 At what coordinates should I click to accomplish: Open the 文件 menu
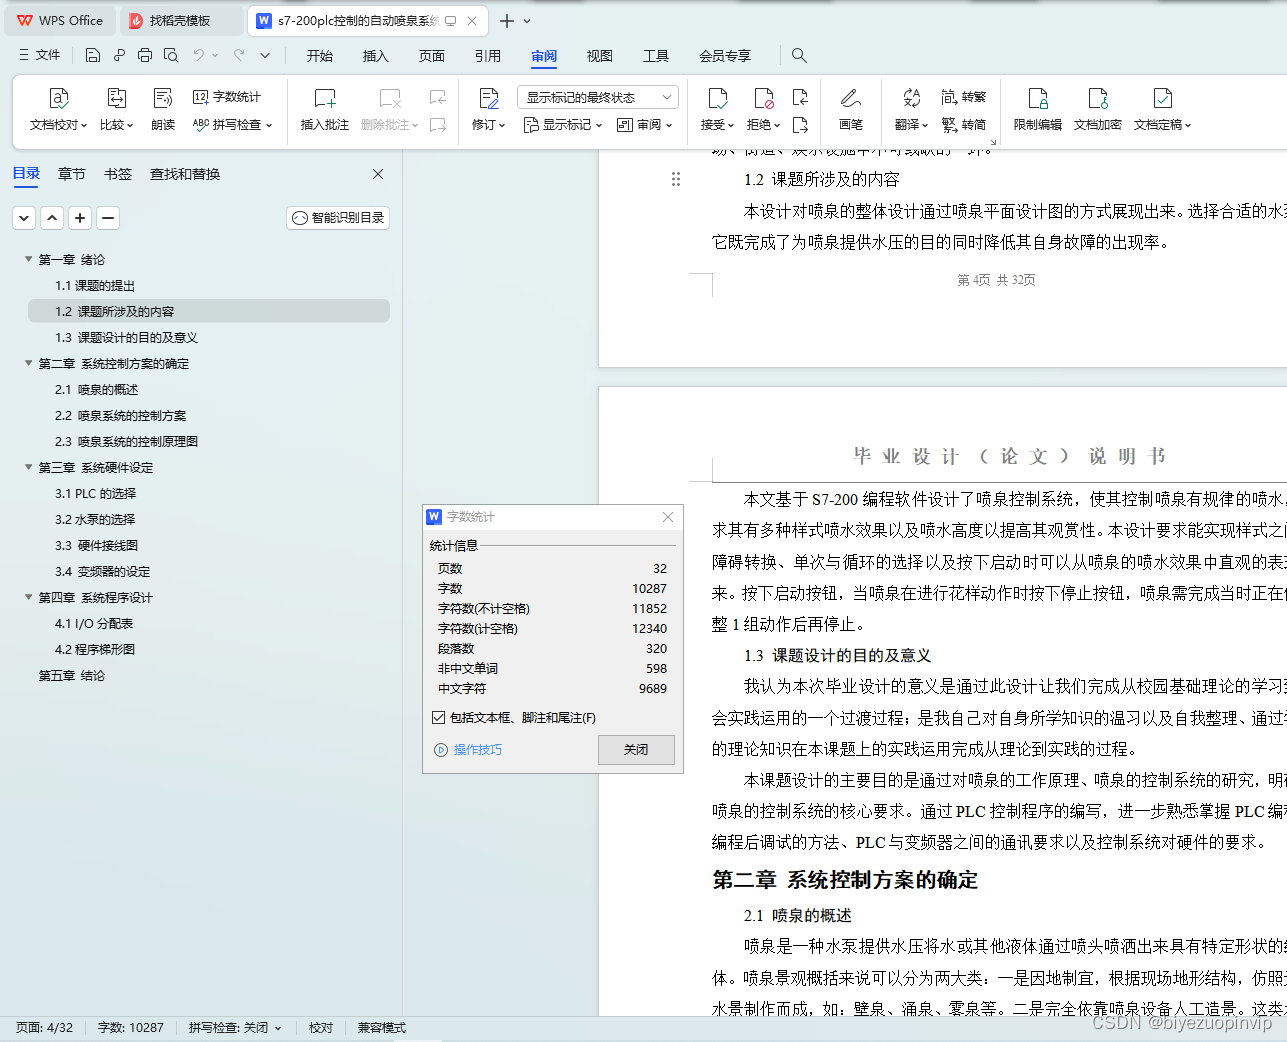tap(39, 55)
